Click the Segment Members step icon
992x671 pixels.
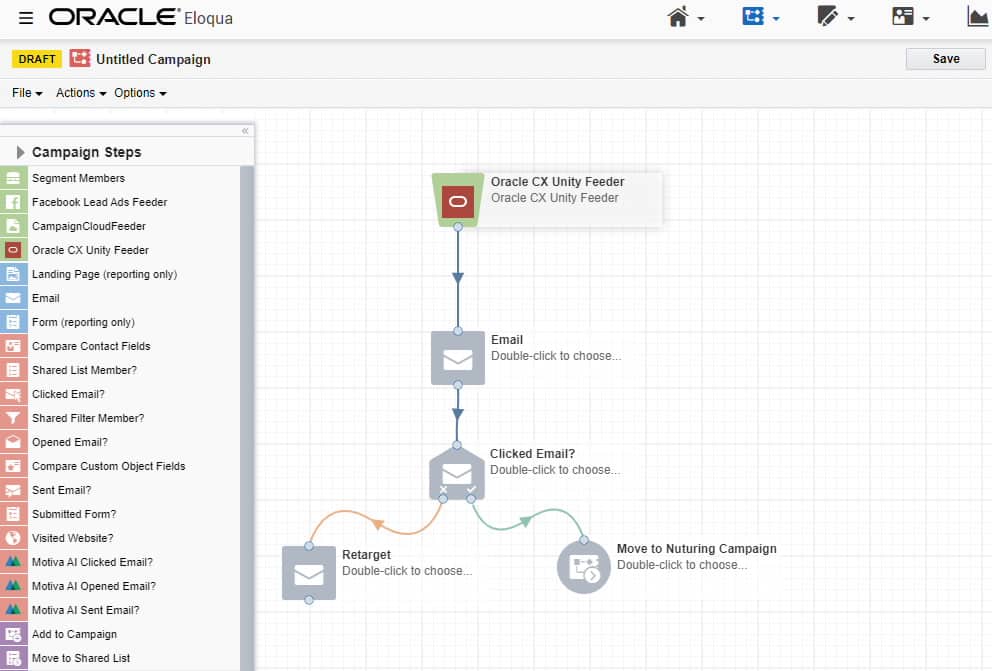click(x=15, y=178)
